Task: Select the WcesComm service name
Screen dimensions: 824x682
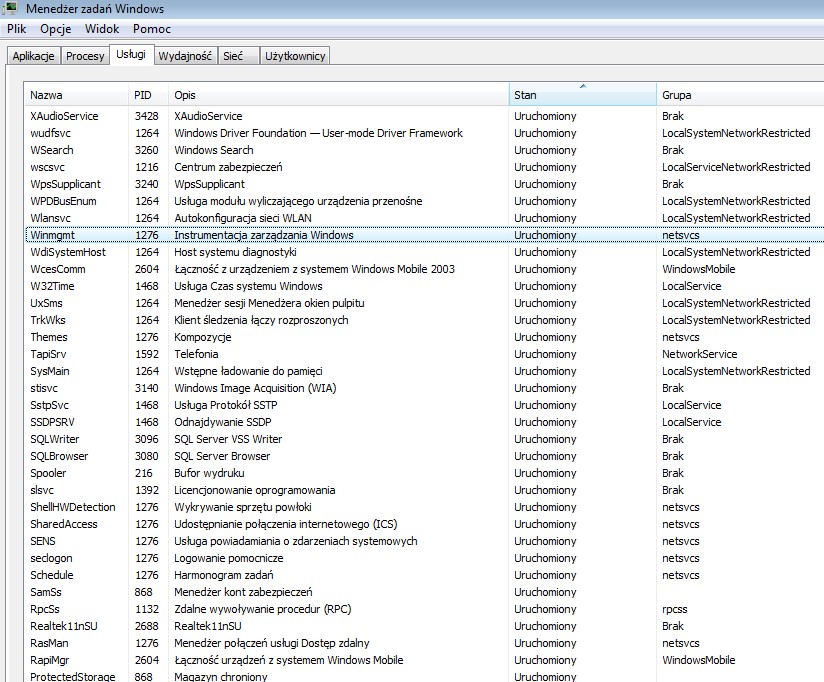Action: (58, 269)
